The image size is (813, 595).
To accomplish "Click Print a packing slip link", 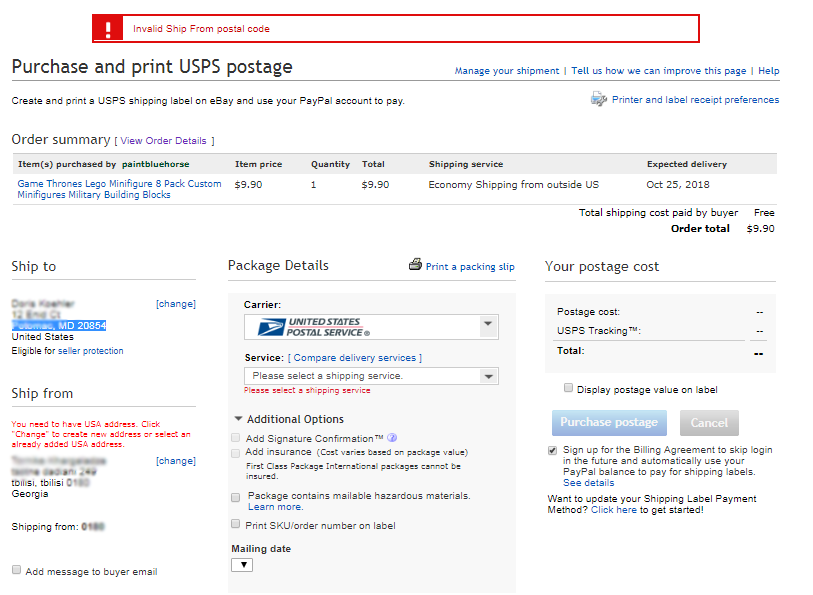I will [470, 267].
